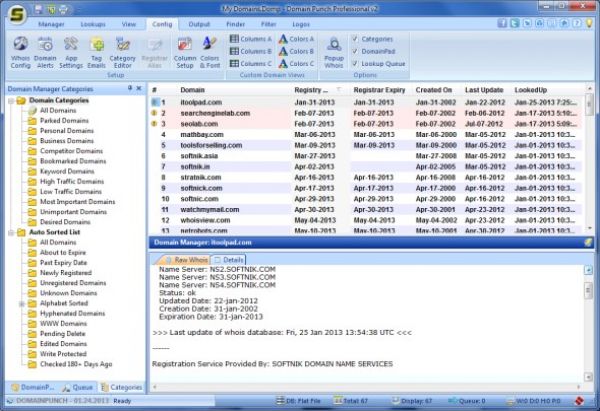
Task: Switch to the DomainPad bottom tab
Action: click(33, 387)
